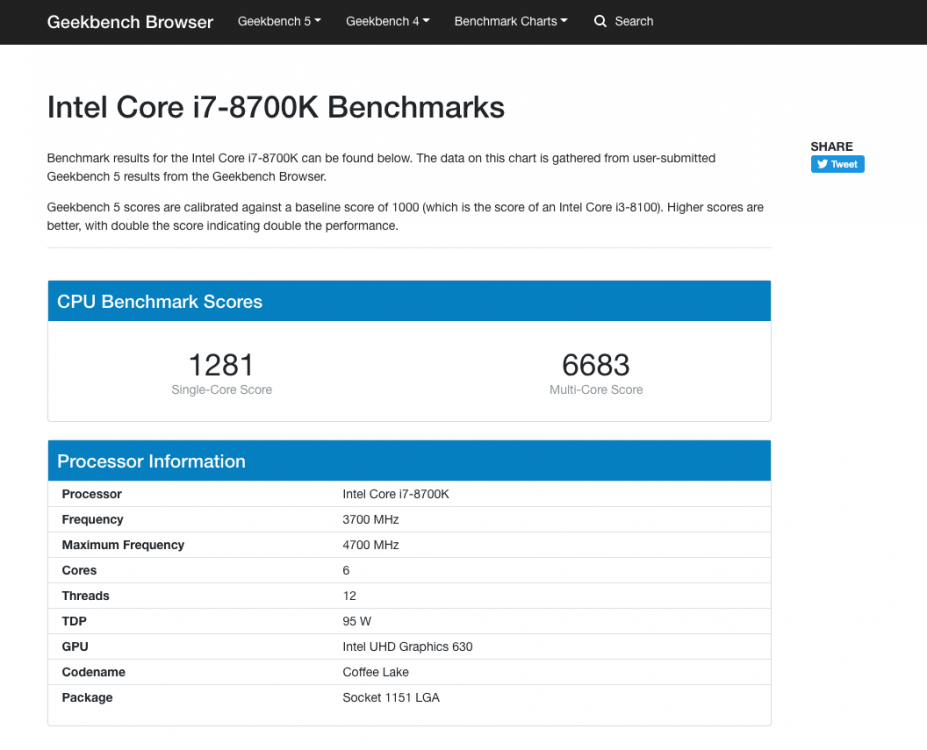This screenshot has width=927, height=750.
Task: Click the Twitter bird Tweet button
Action: [x=837, y=164]
